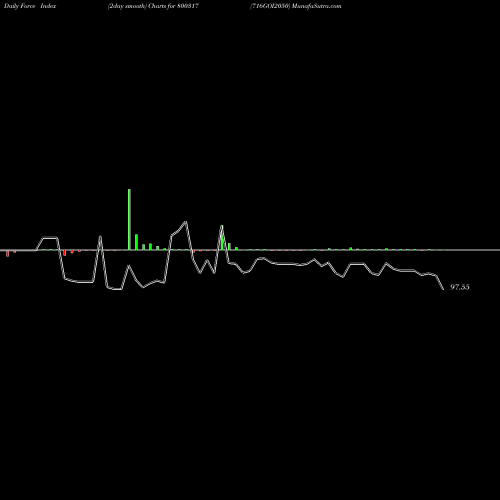Click the end point of the grey line

[443, 289]
